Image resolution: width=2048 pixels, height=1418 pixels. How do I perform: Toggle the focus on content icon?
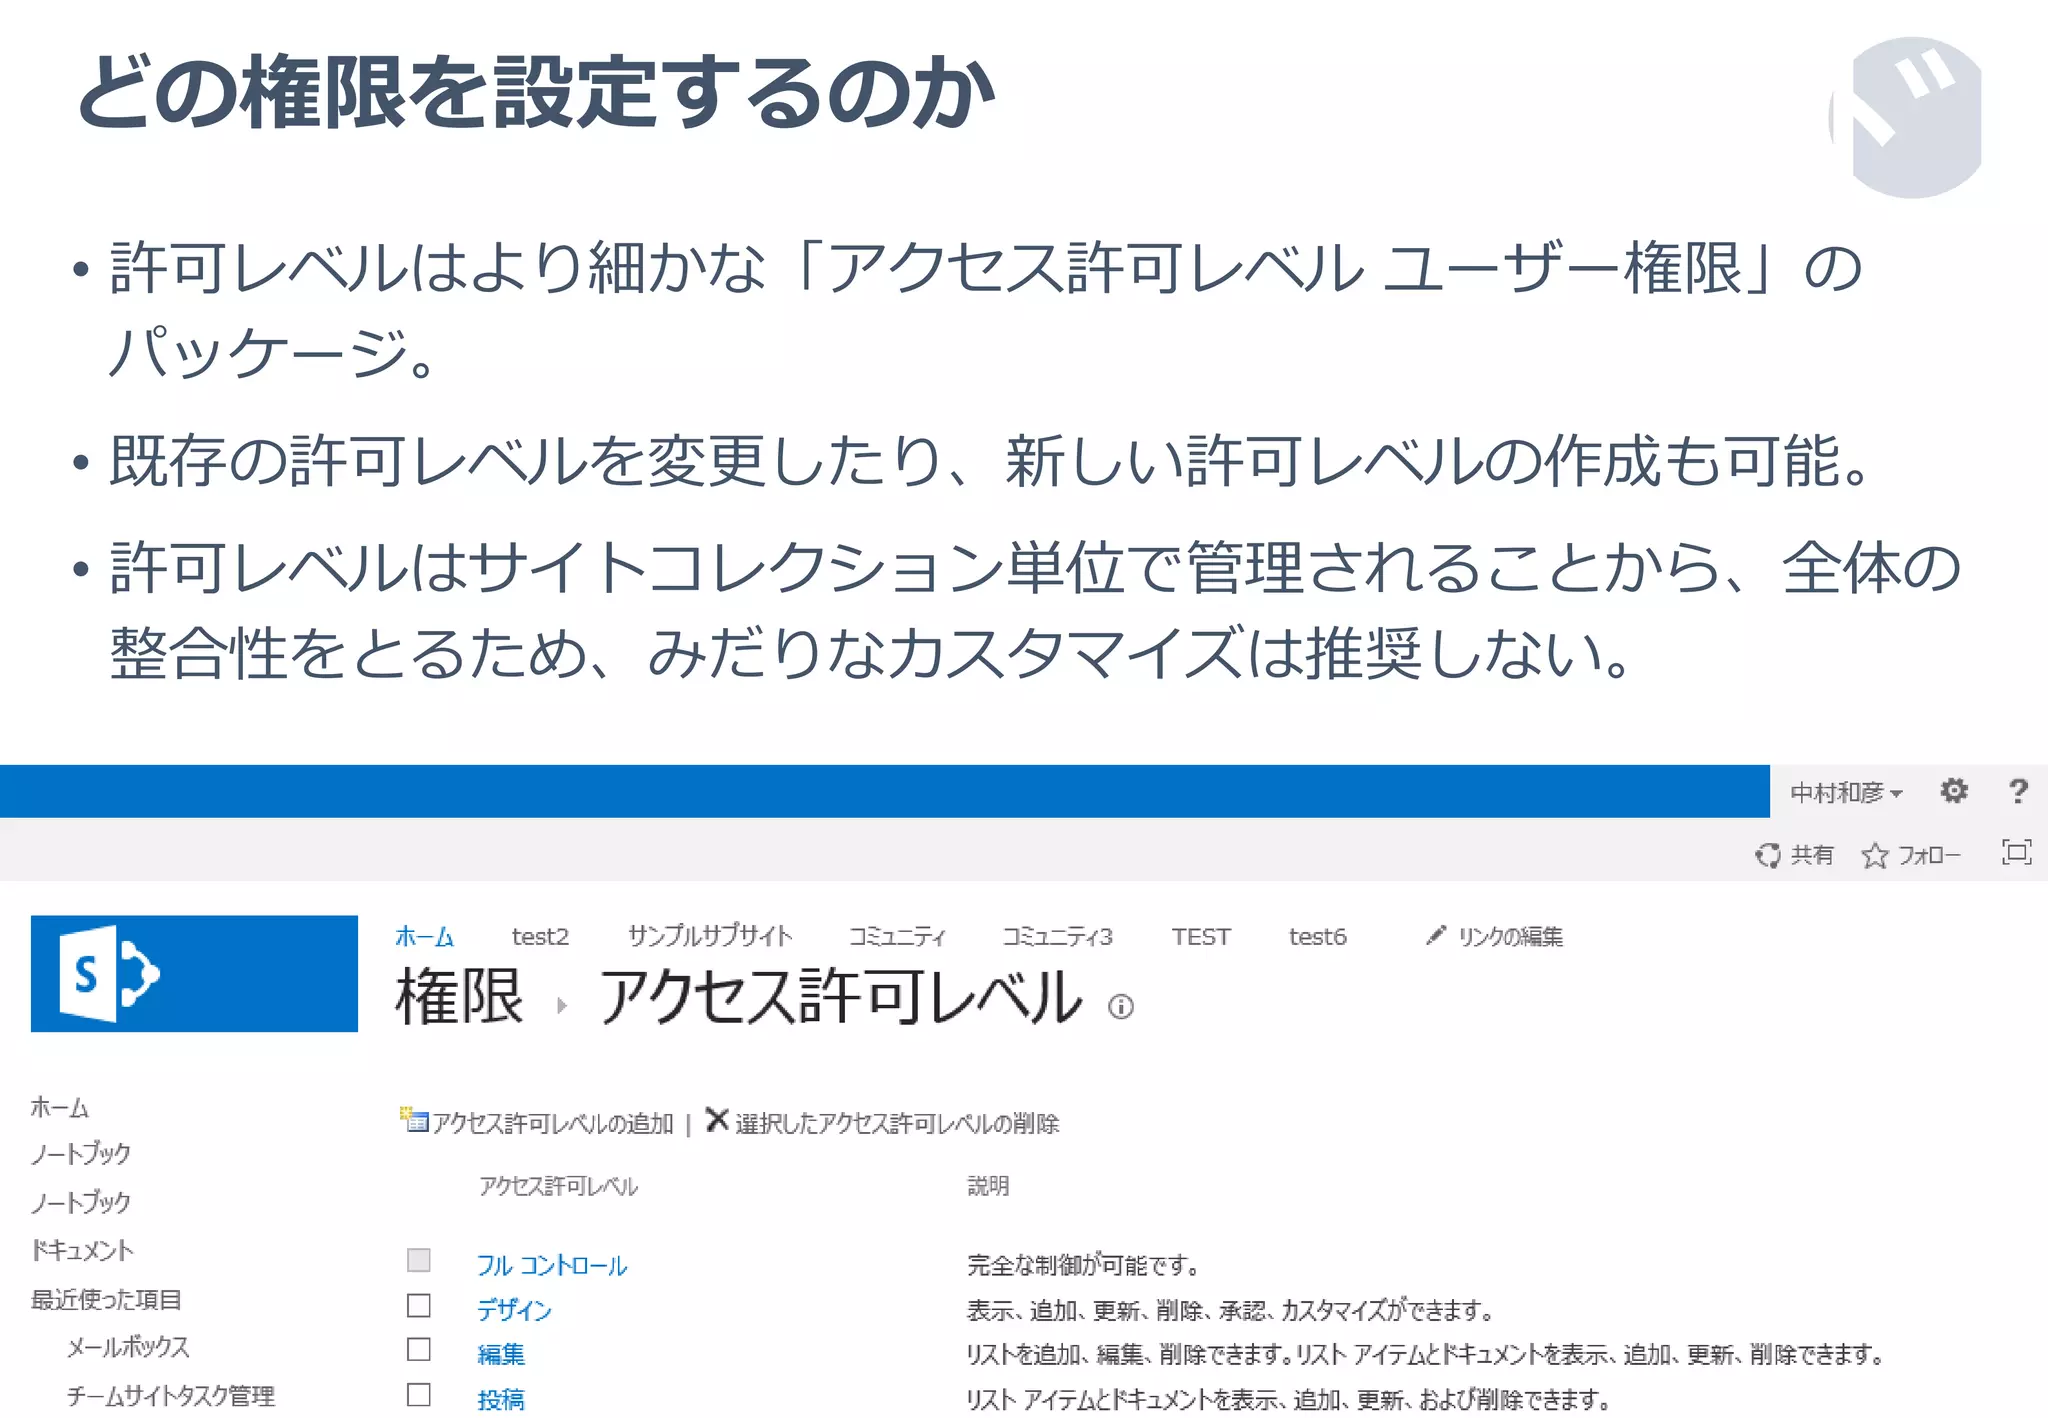[2017, 852]
